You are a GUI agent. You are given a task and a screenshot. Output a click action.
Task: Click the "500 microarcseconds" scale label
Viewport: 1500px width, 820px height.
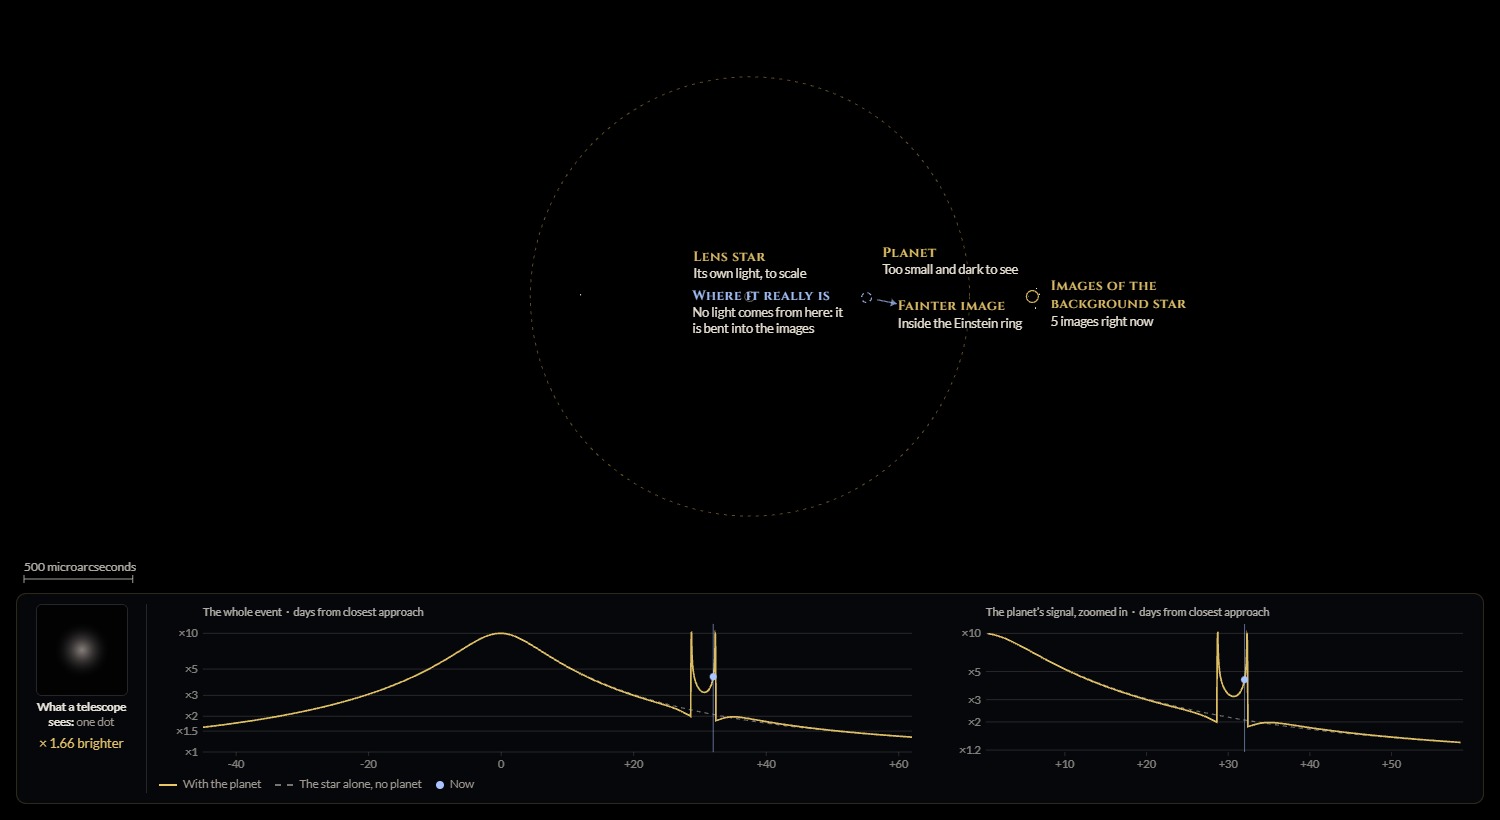(x=80, y=567)
